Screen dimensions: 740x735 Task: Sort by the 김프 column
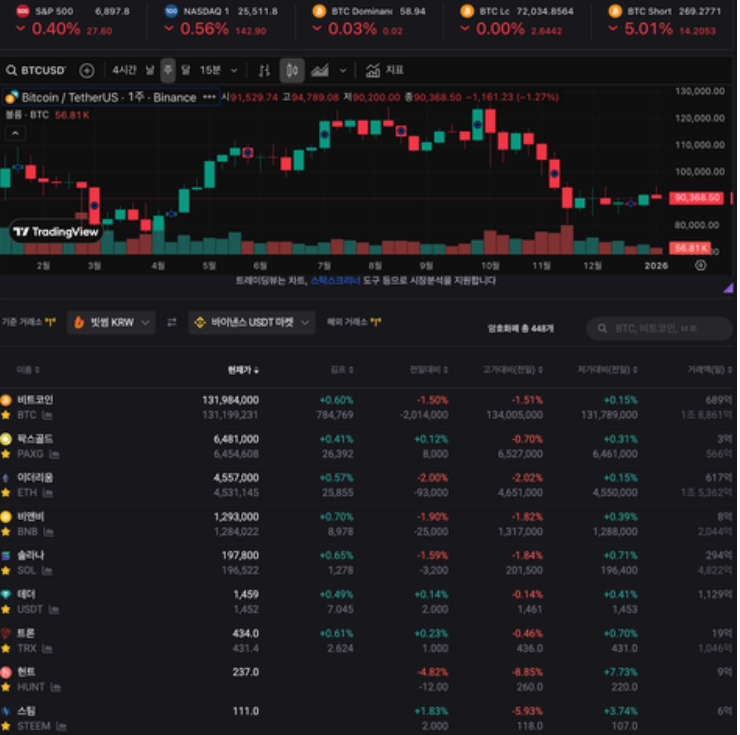[342, 370]
